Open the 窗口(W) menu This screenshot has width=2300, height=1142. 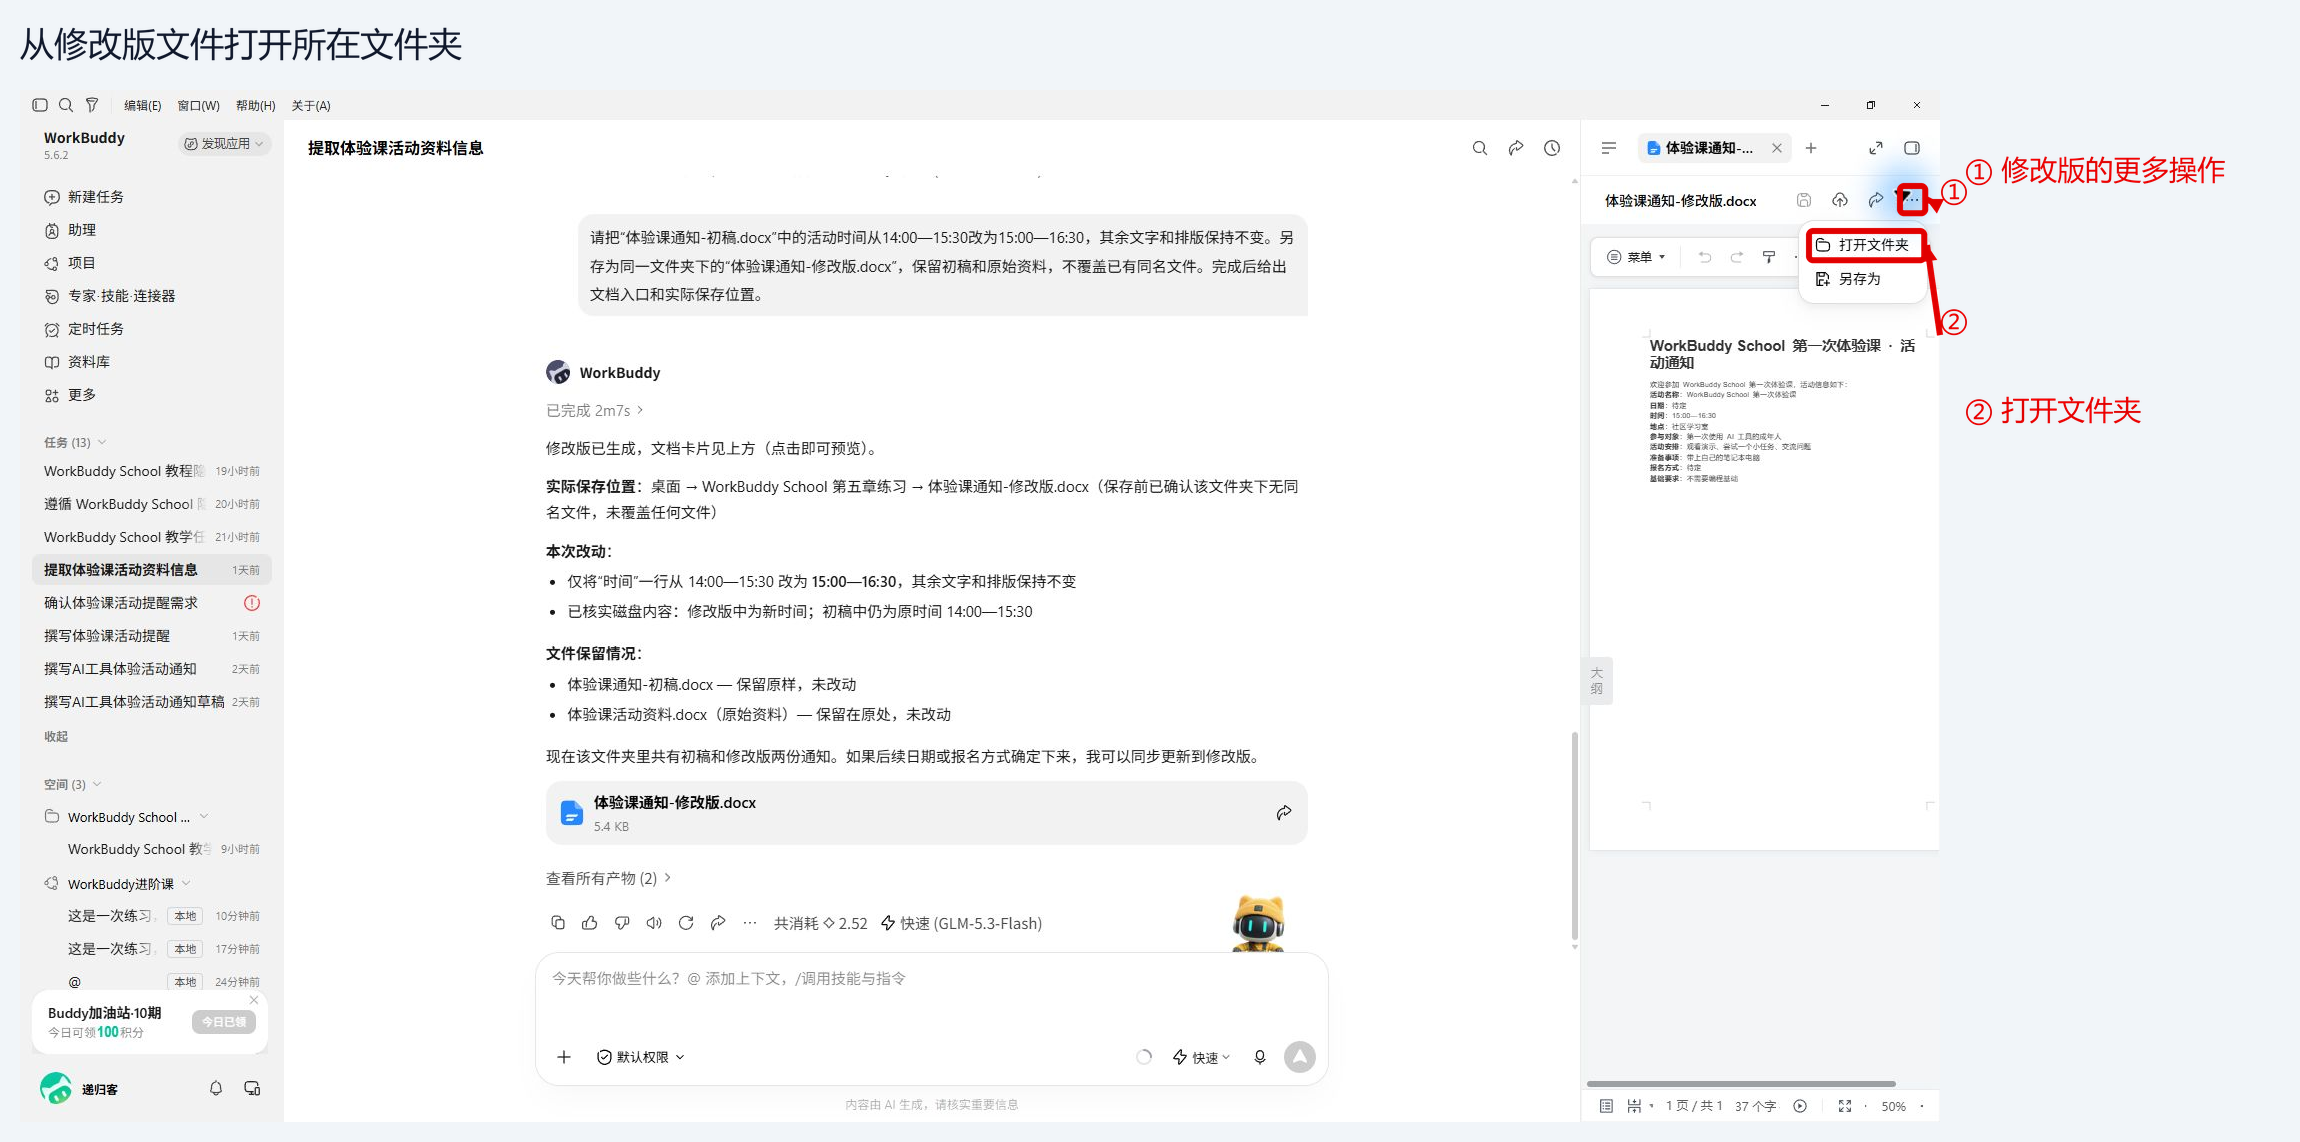tap(198, 106)
